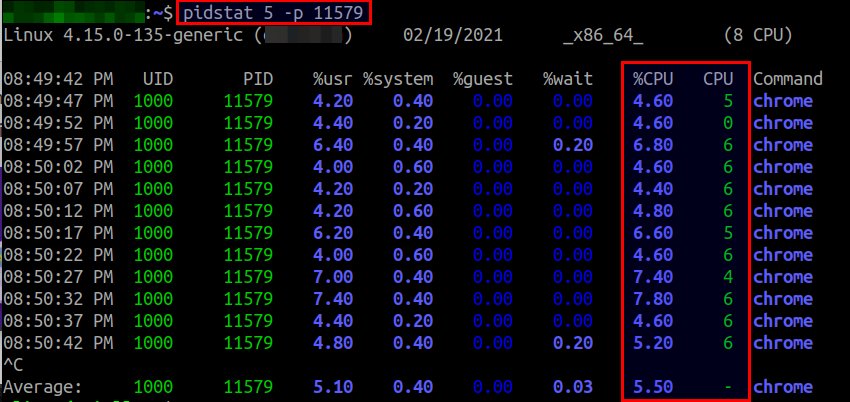This screenshot has width=850, height=402.
Task: Select the 0.03 average %wait value
Action: [573, 387]
